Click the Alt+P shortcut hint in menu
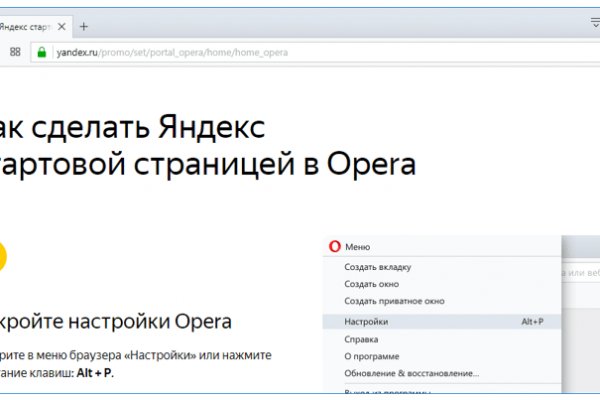The width and height of the screenshot is (600, 400). click(532, 322)
